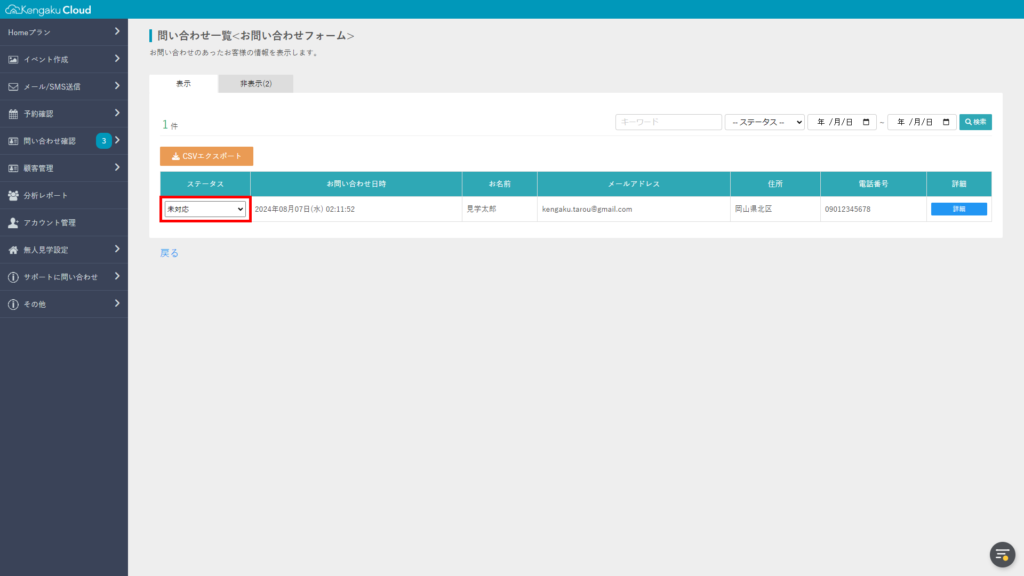The width and height of the screenshot is (1024, 576).
Task: Click the Kengaku Cloud logo
Action: 48,10
